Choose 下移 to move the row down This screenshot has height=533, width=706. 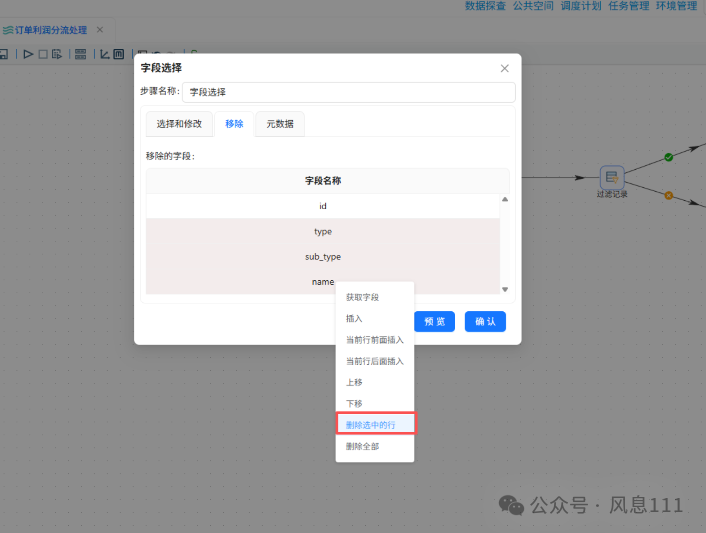[x=375, y=404]
